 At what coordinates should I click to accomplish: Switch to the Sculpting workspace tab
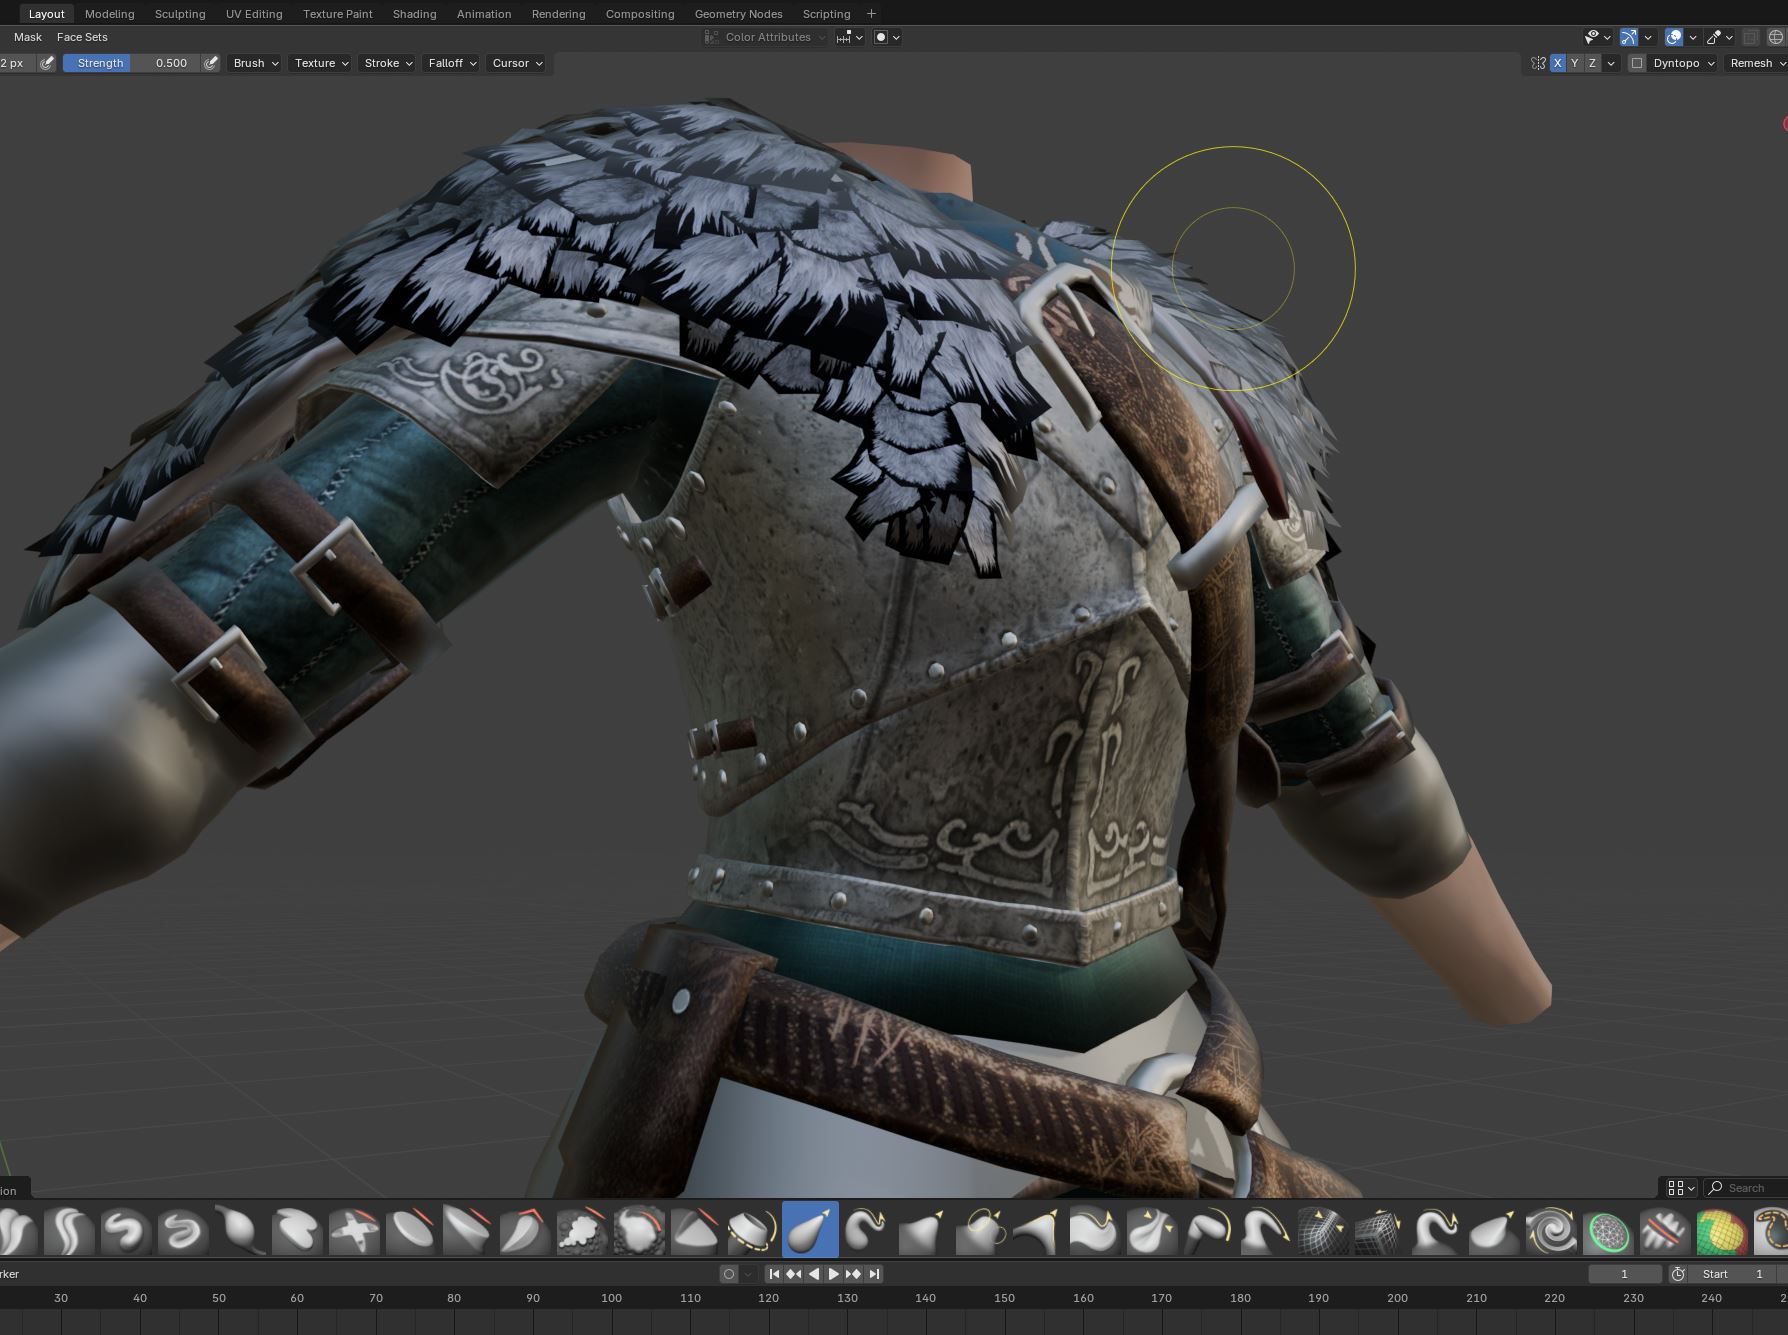(x=180, y=14)
